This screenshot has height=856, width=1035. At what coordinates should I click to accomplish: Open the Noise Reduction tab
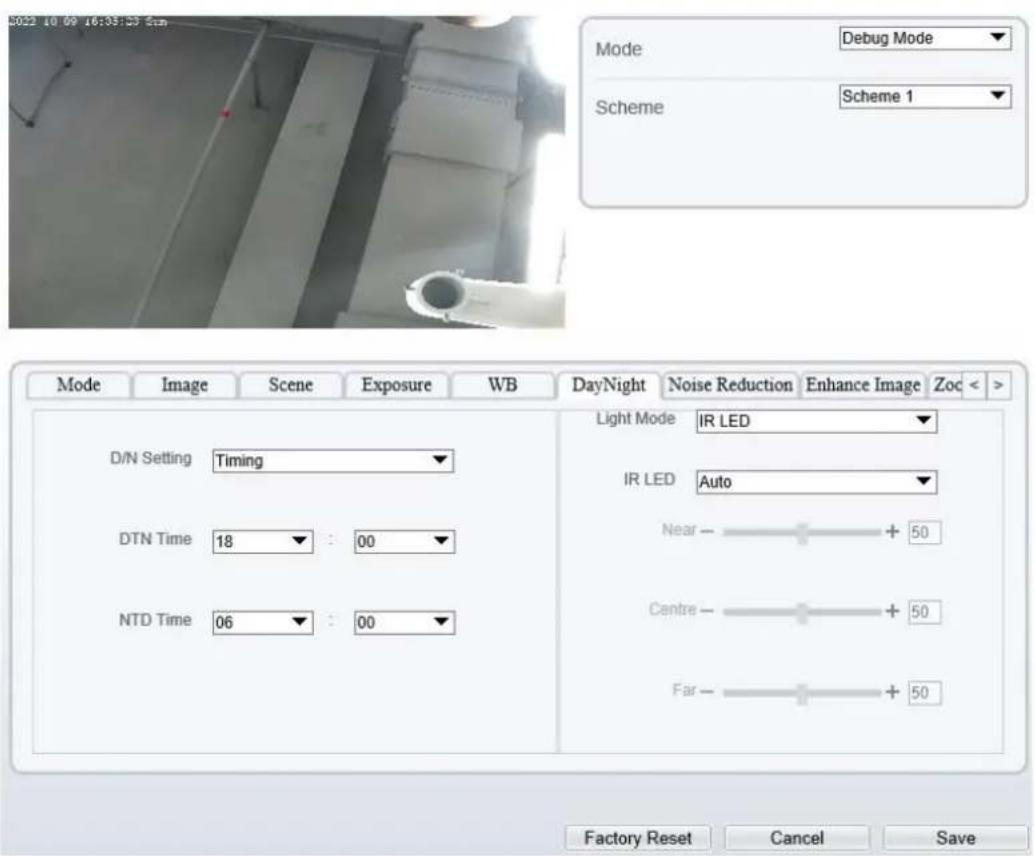pos(729,385)
